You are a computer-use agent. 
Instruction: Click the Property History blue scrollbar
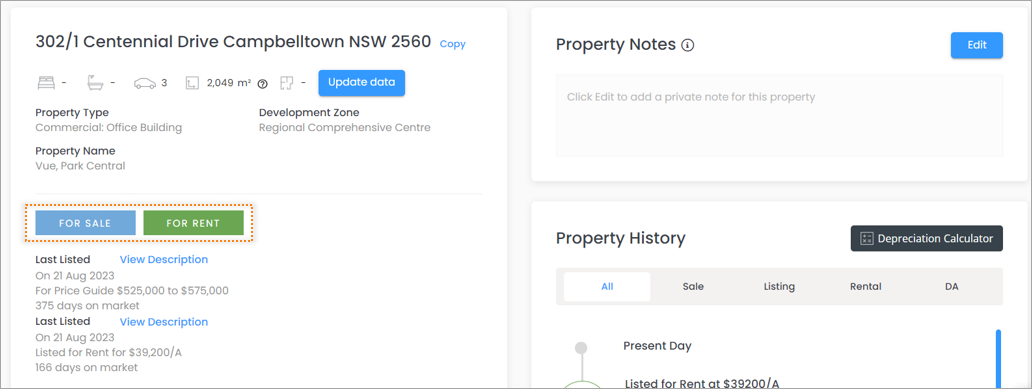tap(998, 359)
